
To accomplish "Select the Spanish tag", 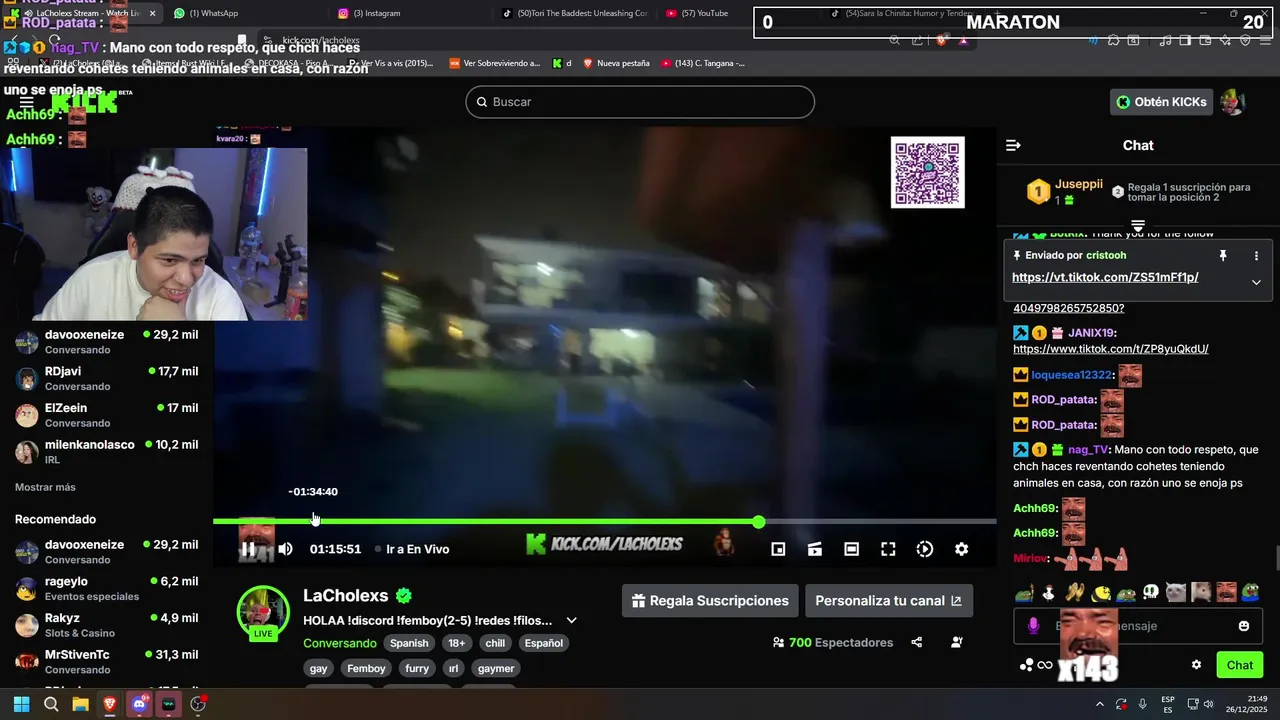I will (x=409, y=643).
